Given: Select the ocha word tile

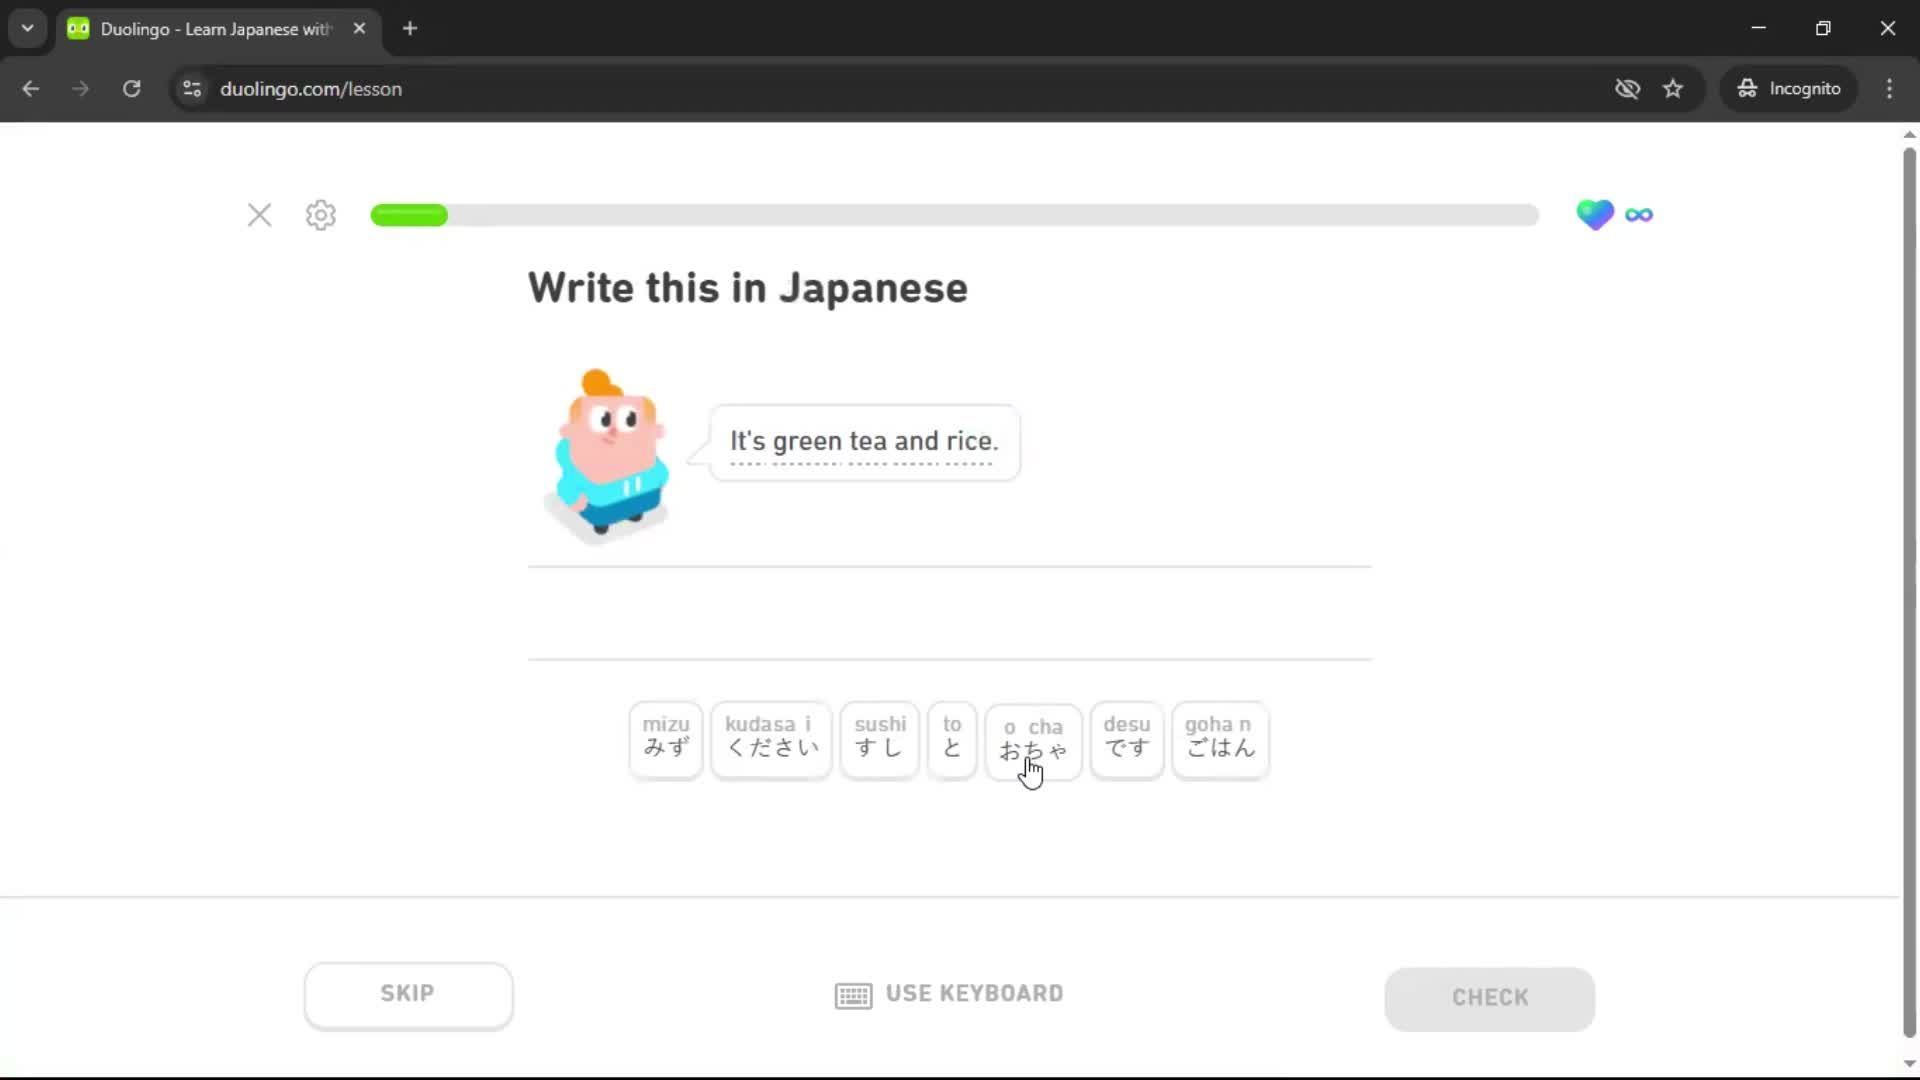Looking at the screenshot, I should [x=1033, y=740].
